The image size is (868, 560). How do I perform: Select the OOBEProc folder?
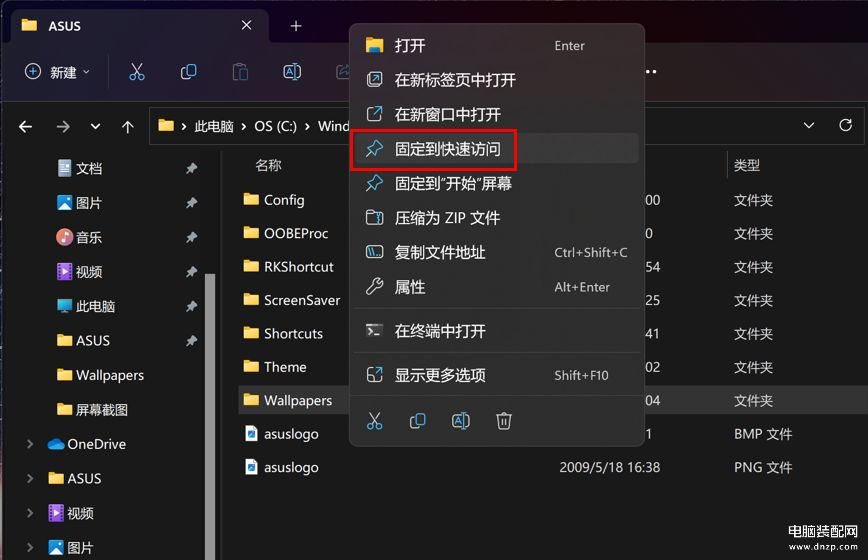click(x=286, y=234)
